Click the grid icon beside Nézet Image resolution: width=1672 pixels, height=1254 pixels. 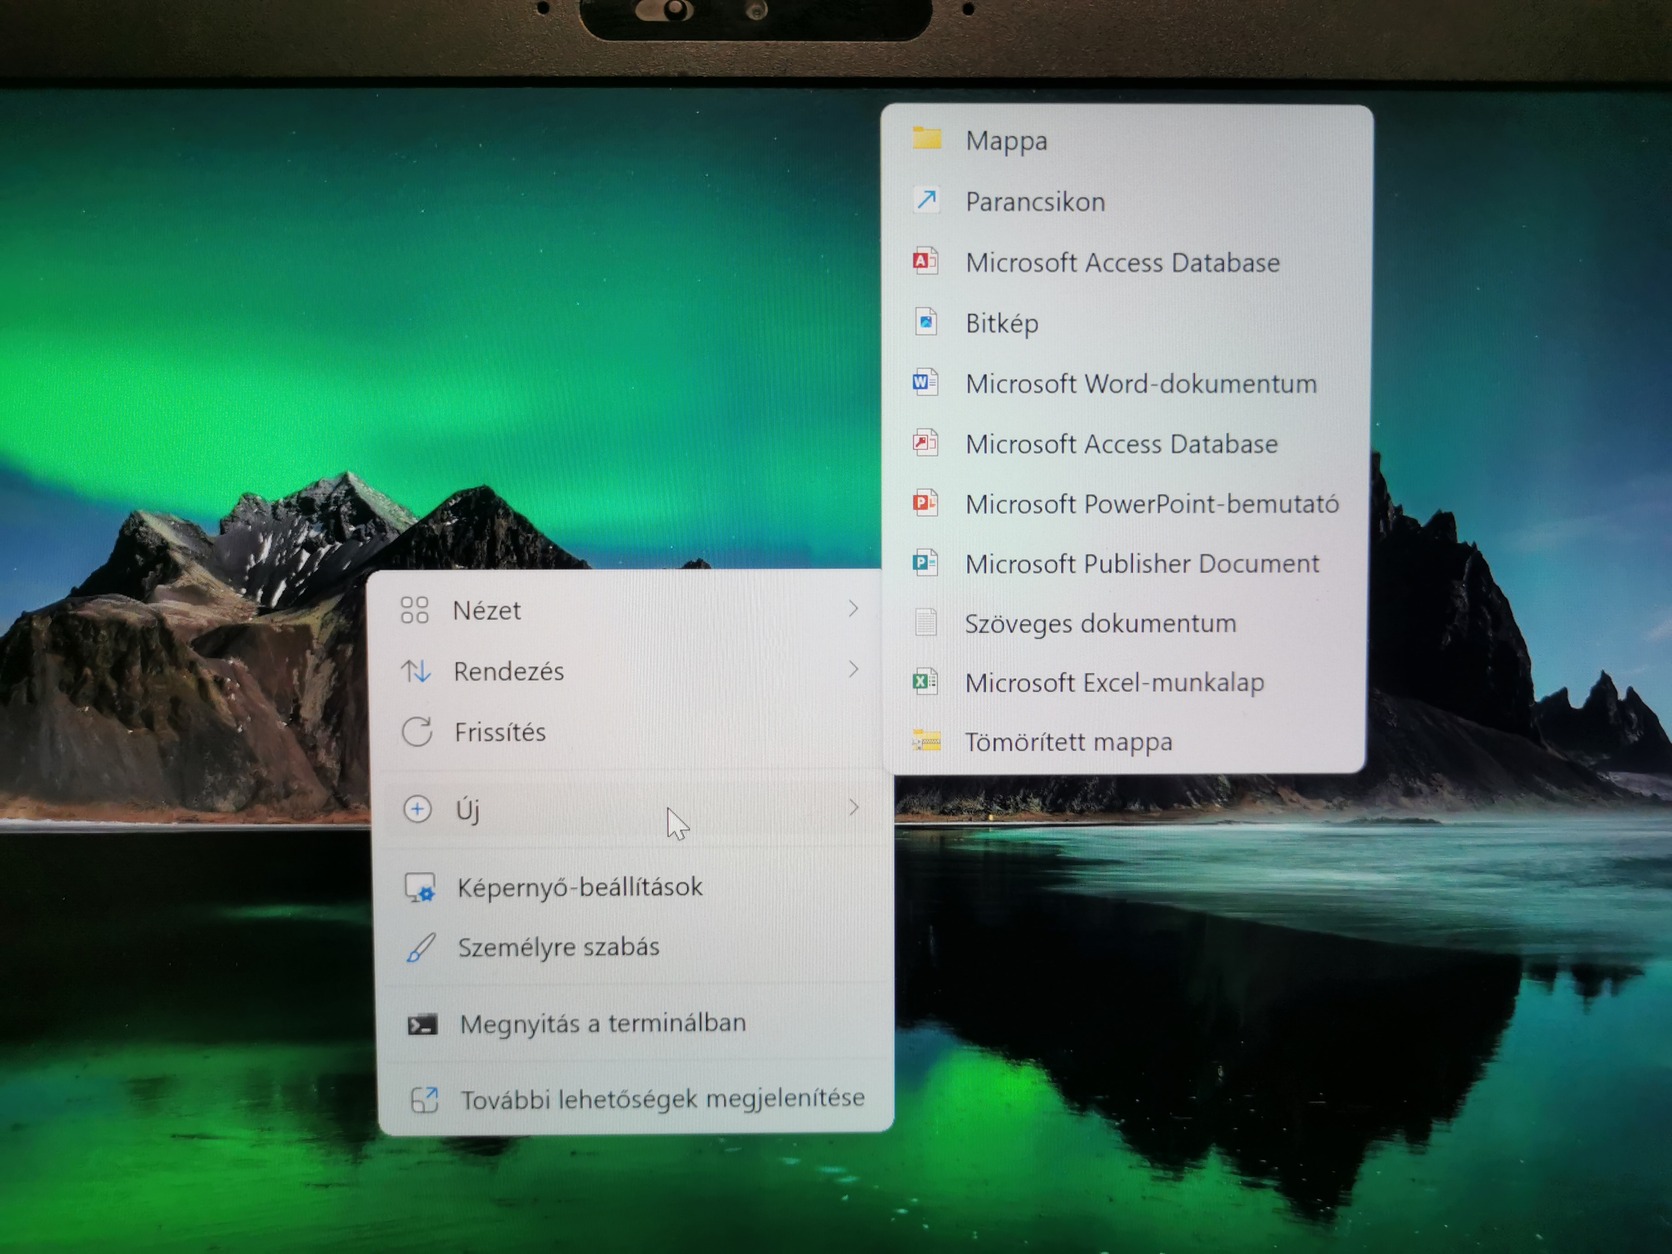[x=414, y=610]
